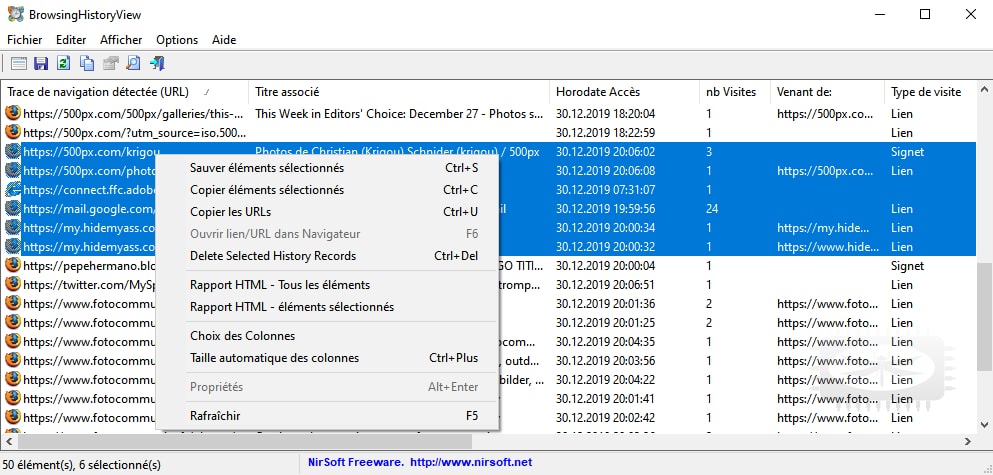The image size is (993, 475).
Task: Open the http://www.nirsoft.net link
Action: [471, 462]
